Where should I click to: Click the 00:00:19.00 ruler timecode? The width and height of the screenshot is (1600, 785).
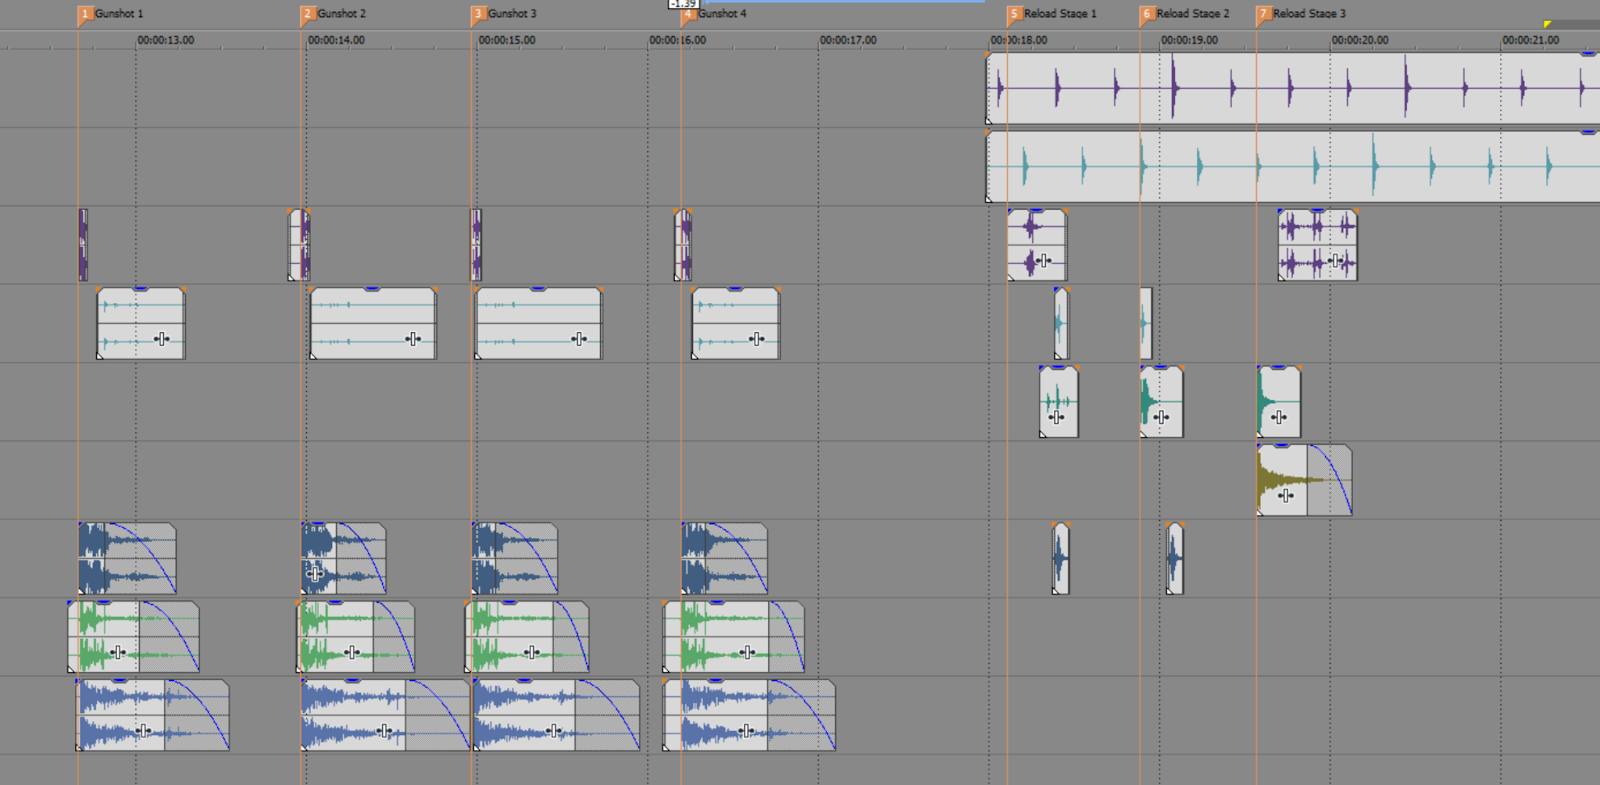[x=1189, y=40]
